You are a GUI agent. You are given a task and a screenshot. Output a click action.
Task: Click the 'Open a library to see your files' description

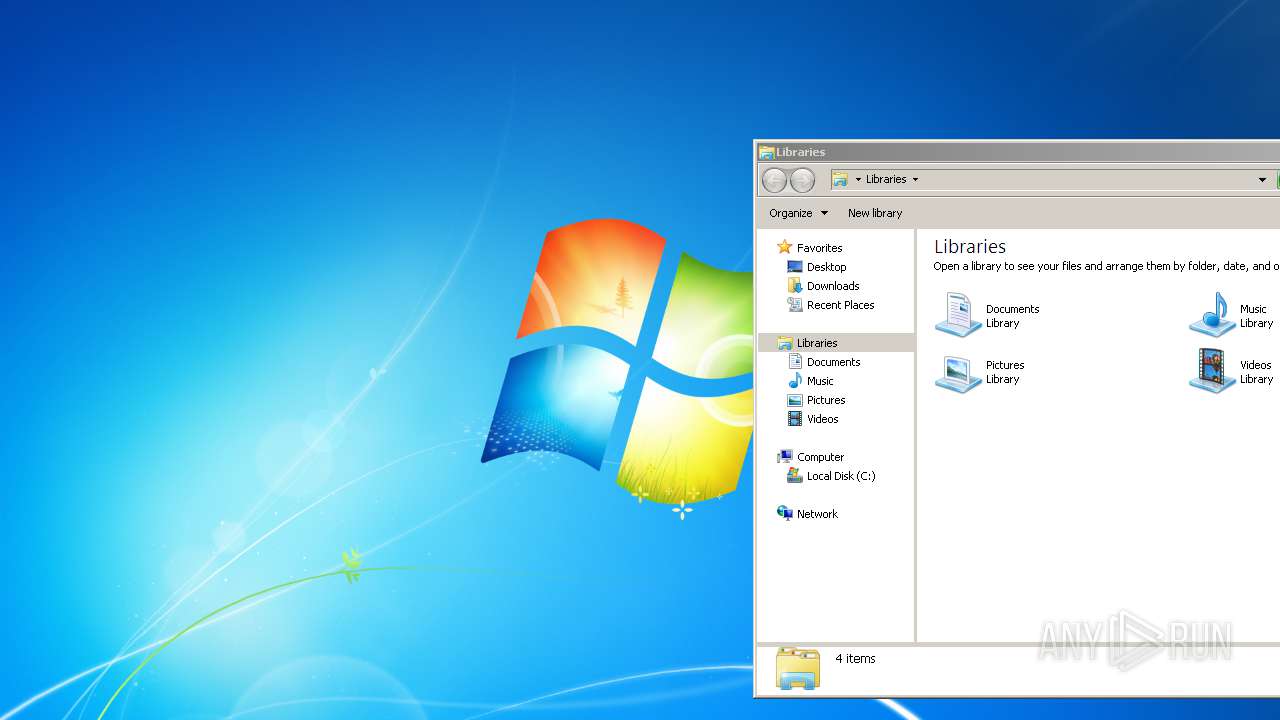click(x=1106, y=267)
